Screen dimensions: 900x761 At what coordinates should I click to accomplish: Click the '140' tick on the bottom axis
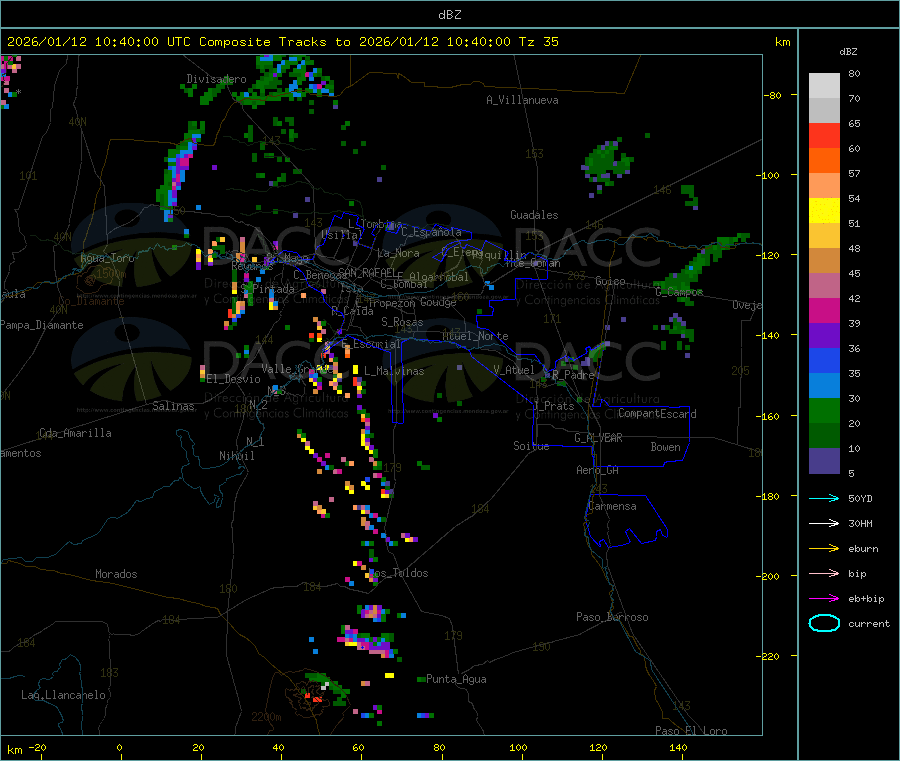point(678,747)
